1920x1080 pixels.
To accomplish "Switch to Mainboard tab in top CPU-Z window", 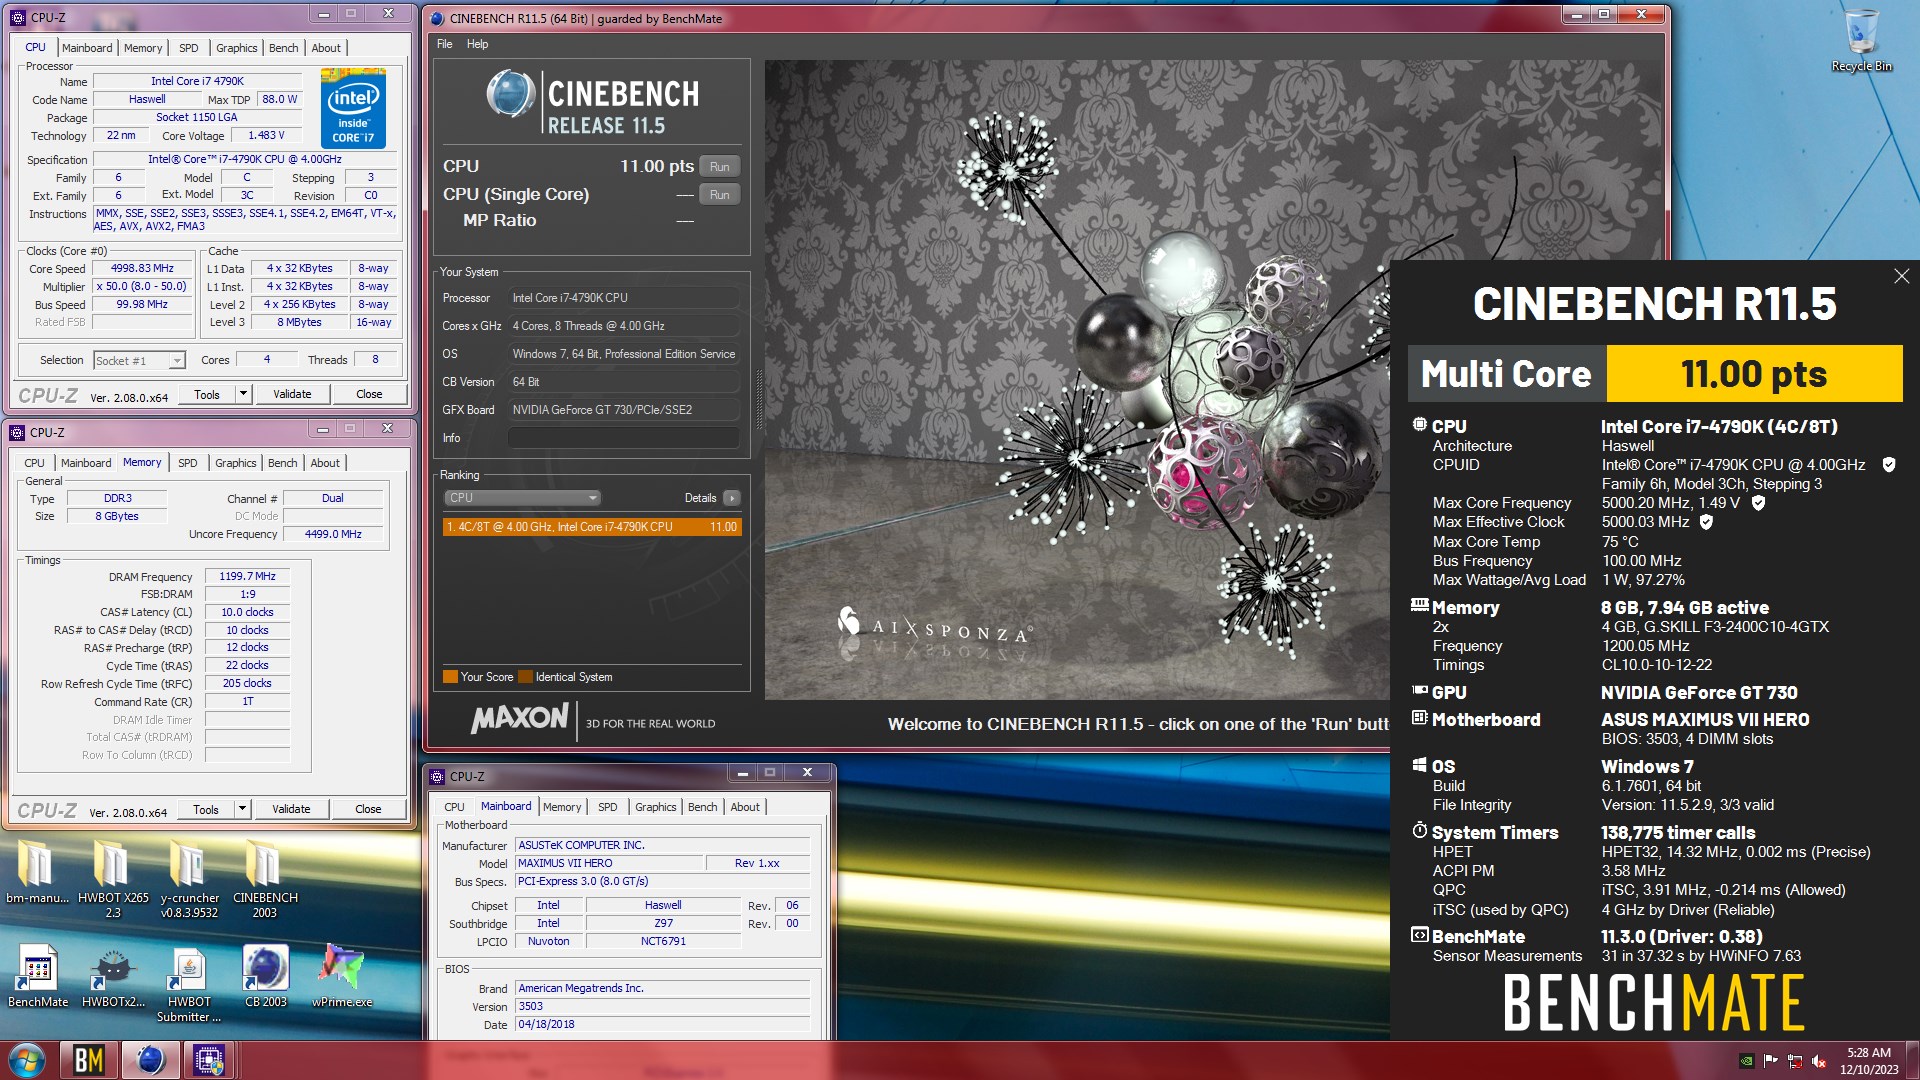I will coord(87,48).
